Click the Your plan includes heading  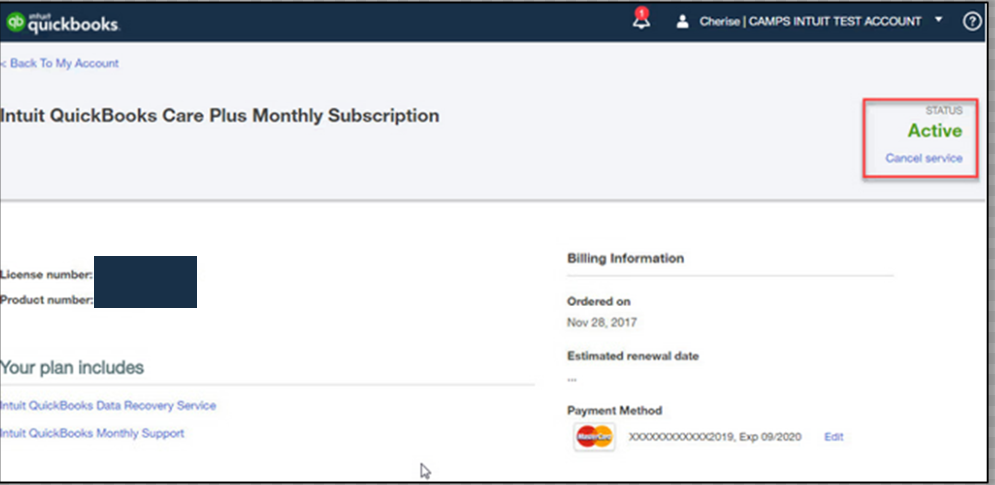pyautogui.click(x=72, y=368)
